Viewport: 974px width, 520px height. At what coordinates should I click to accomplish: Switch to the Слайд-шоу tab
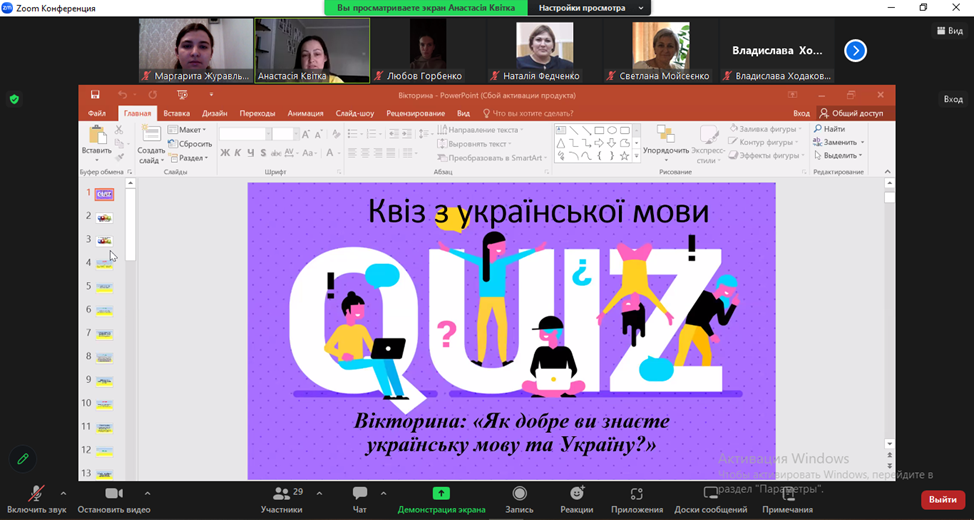tap(355, 114)
